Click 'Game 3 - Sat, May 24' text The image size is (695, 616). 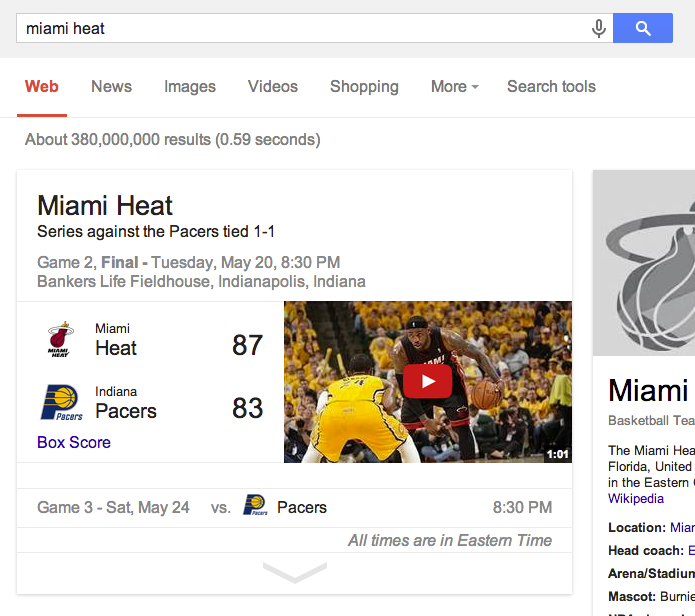pos(113,507)
